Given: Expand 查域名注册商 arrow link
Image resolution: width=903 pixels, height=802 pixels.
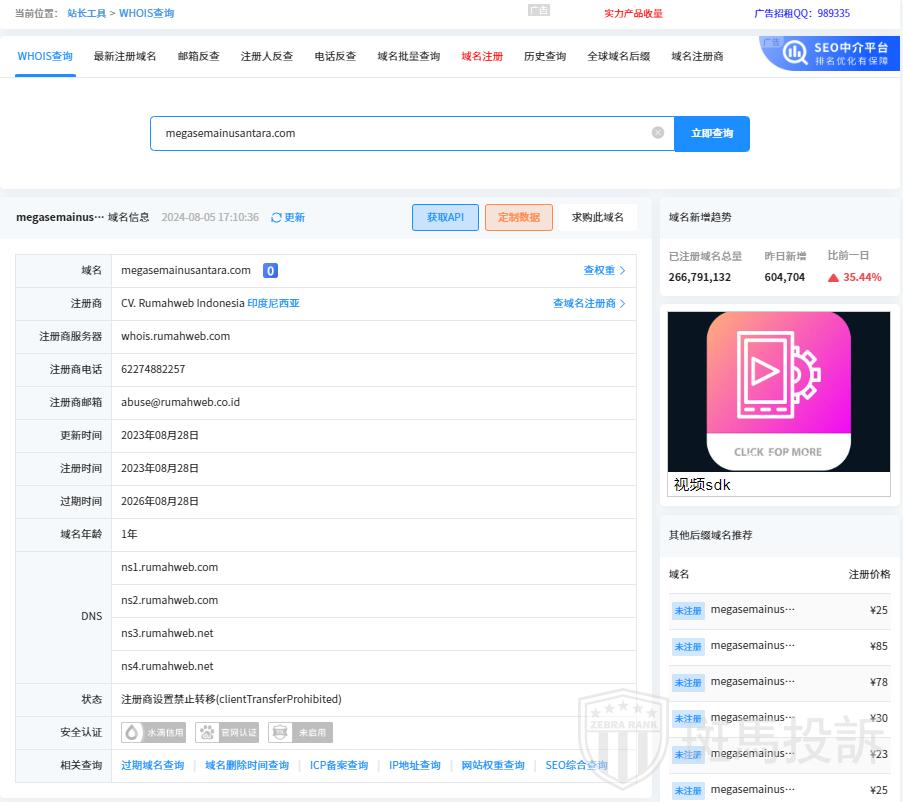Looking at the screenshot, I should point(589,303).
